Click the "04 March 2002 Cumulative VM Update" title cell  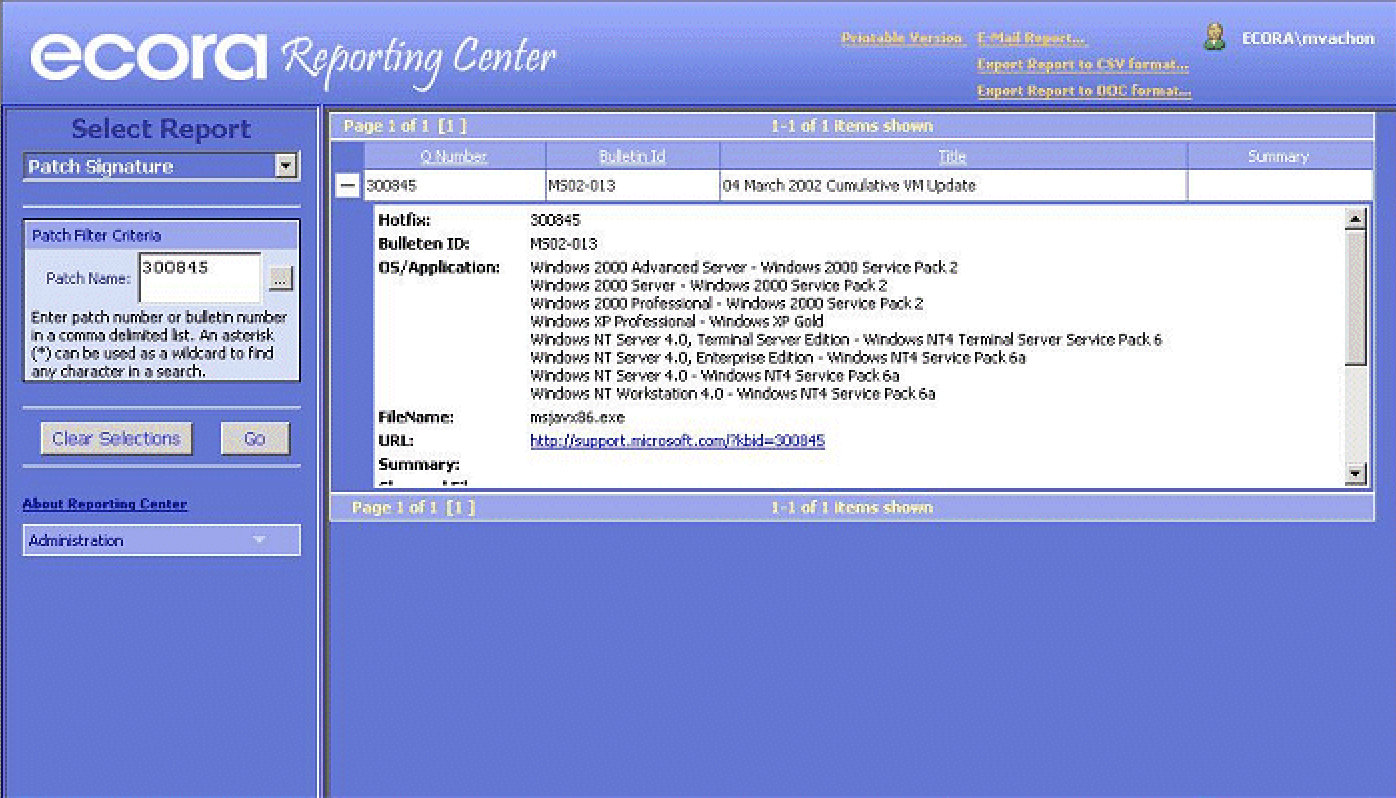pyautogui.click(x=954, y=186)
